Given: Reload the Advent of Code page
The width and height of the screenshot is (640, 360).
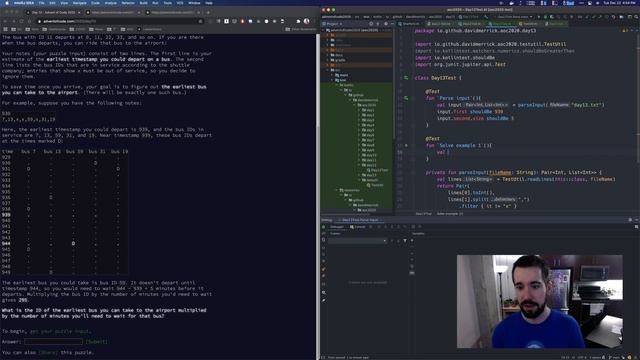Looking at the screenshot, I should pyautogui.click(x=21, y=21).
